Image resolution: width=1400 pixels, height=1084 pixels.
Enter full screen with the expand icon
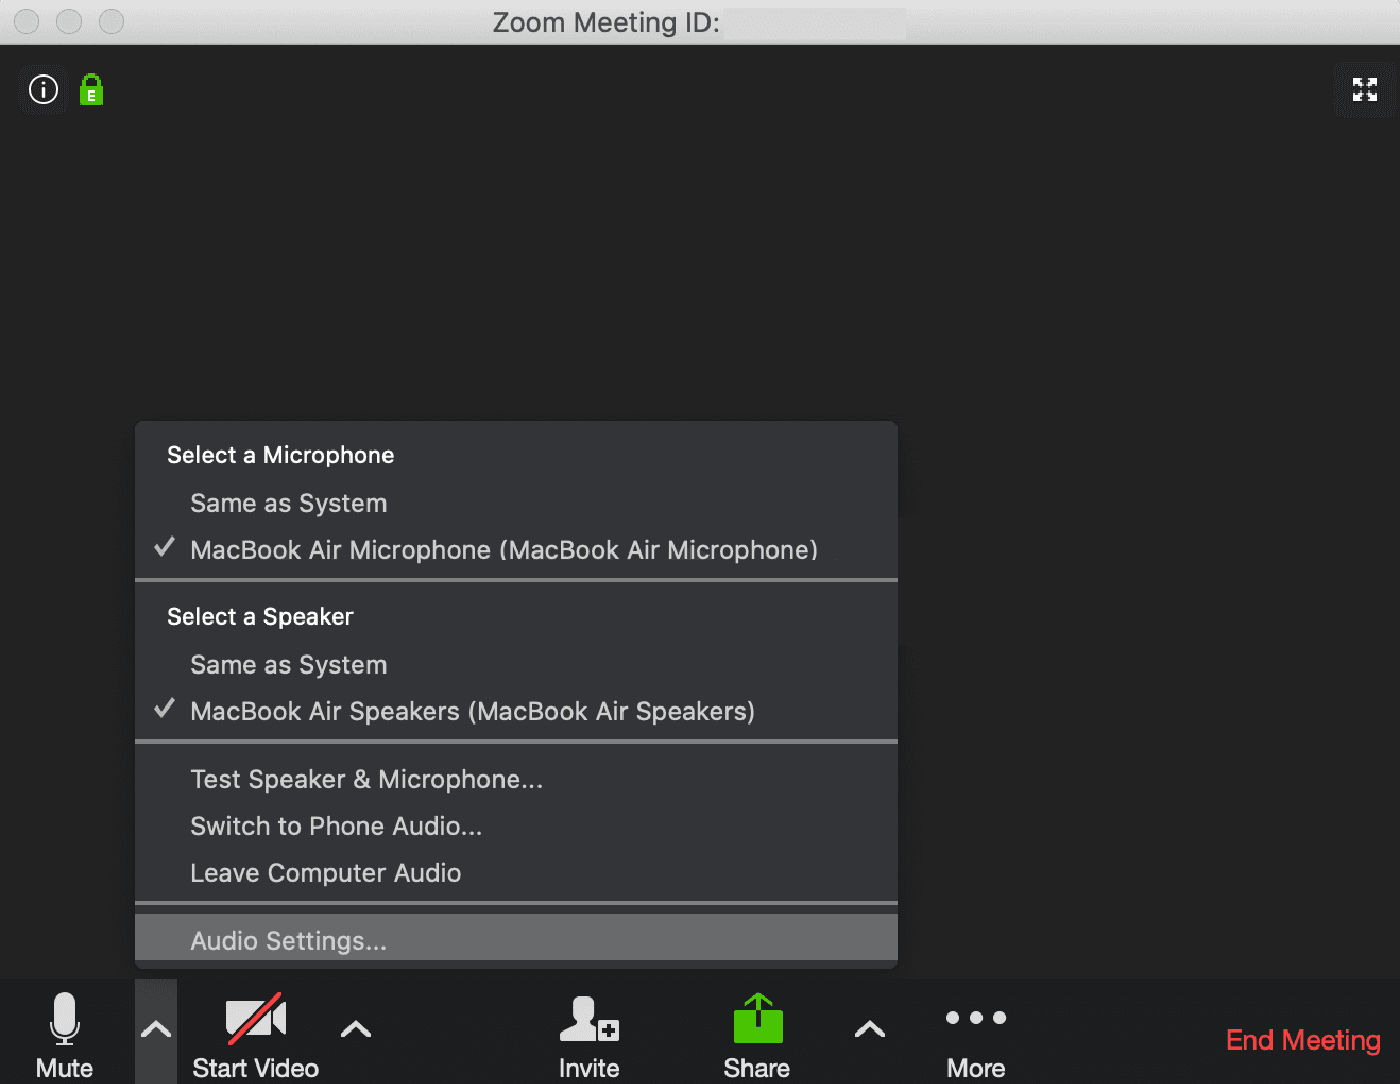[1364, 90]
